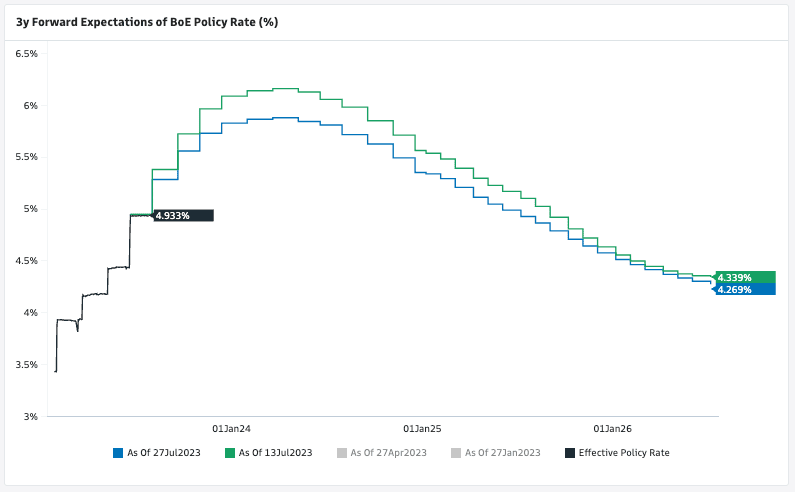795x492 pixels.
Task: Select the green 4.339% end value tag
Action: tap(745, 277)
